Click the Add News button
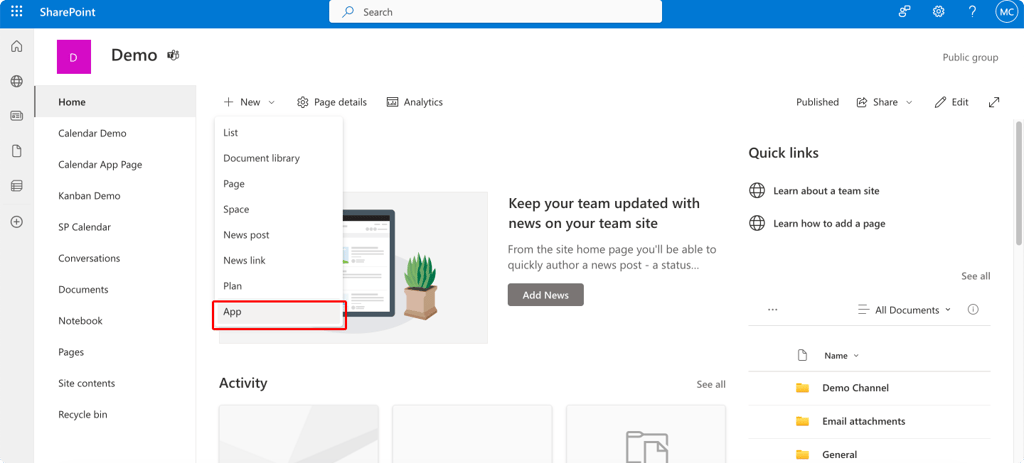Screen dimensions: 1024x463 (545, 295)
